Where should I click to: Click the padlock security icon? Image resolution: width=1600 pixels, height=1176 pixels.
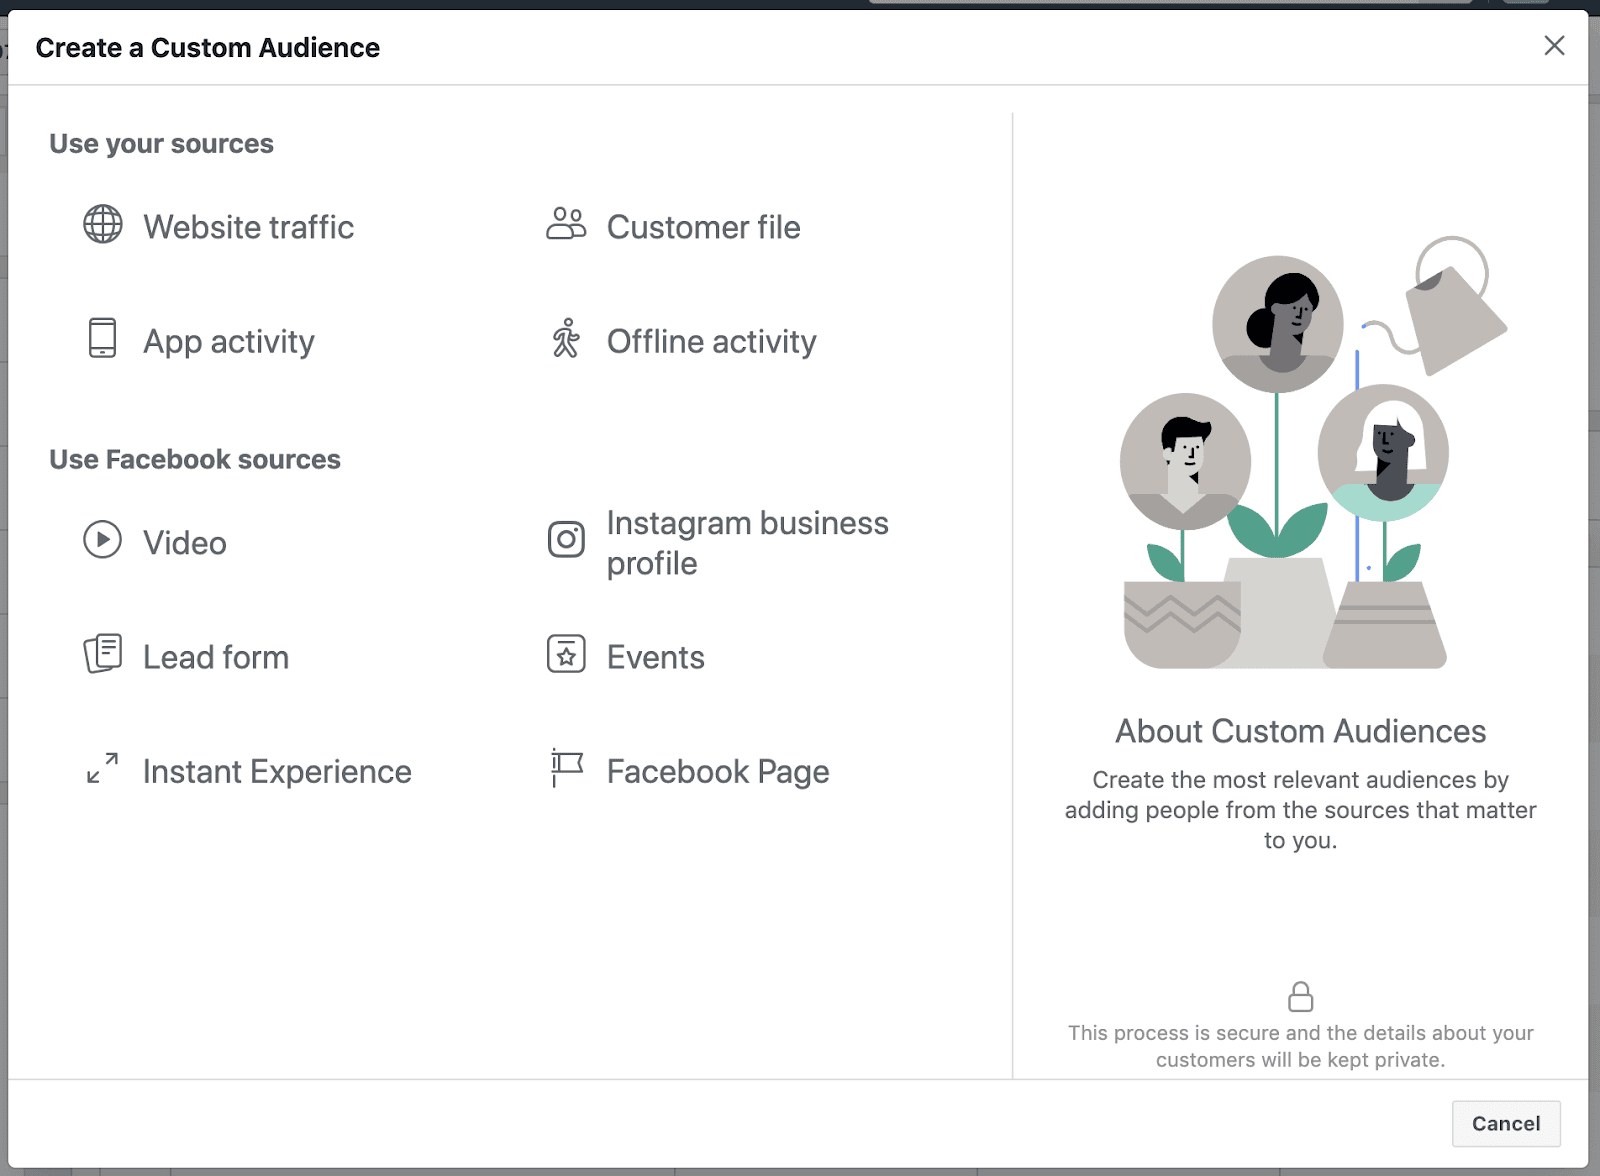(1300, 996)
